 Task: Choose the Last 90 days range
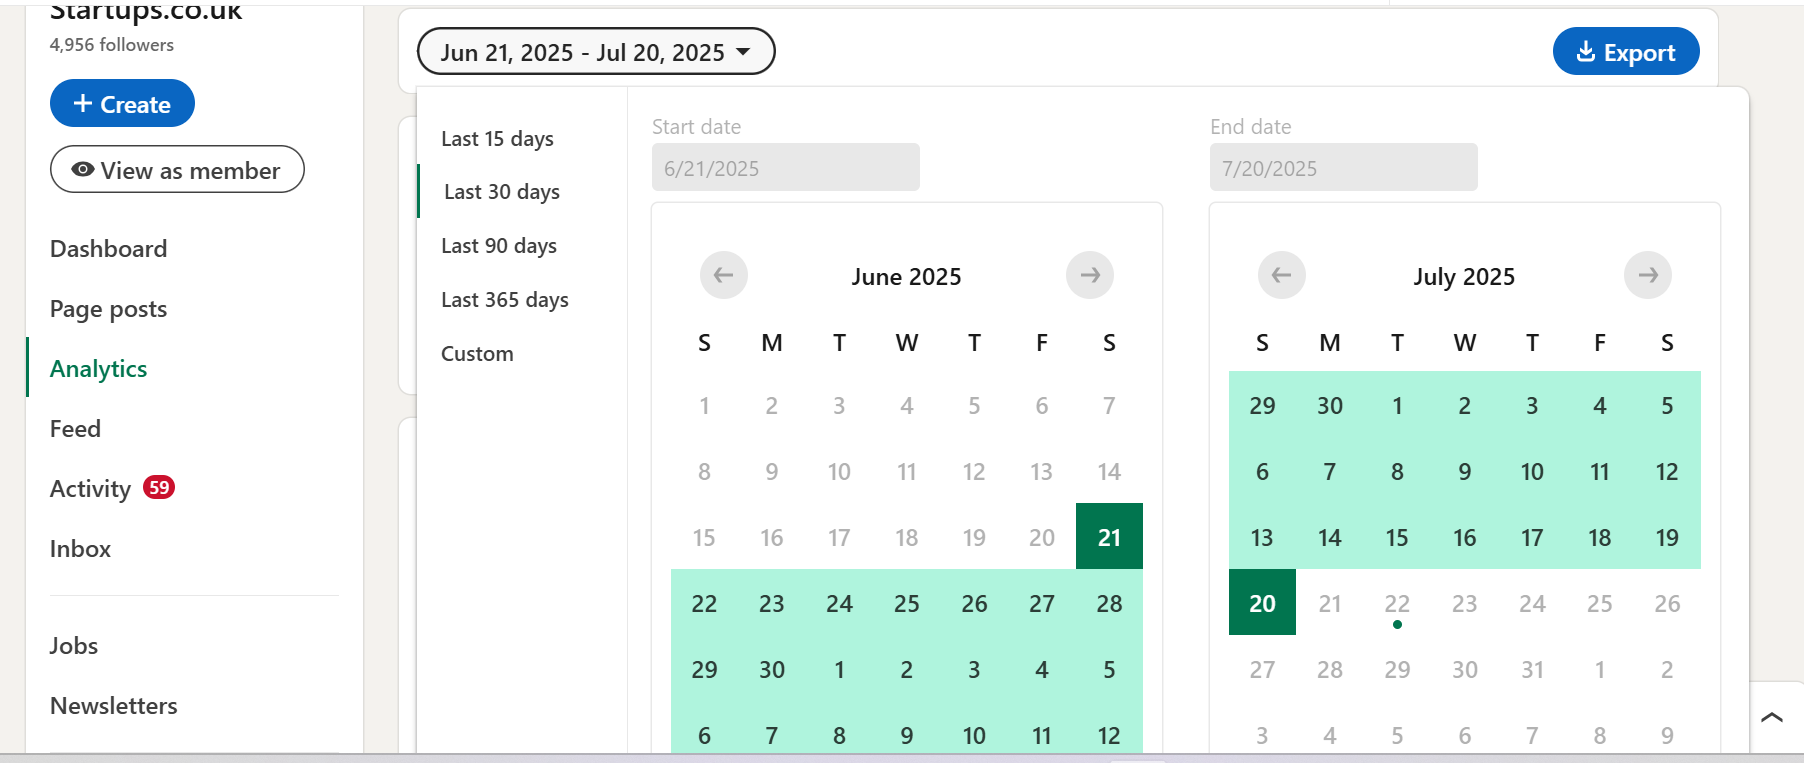tap(499, 246)
